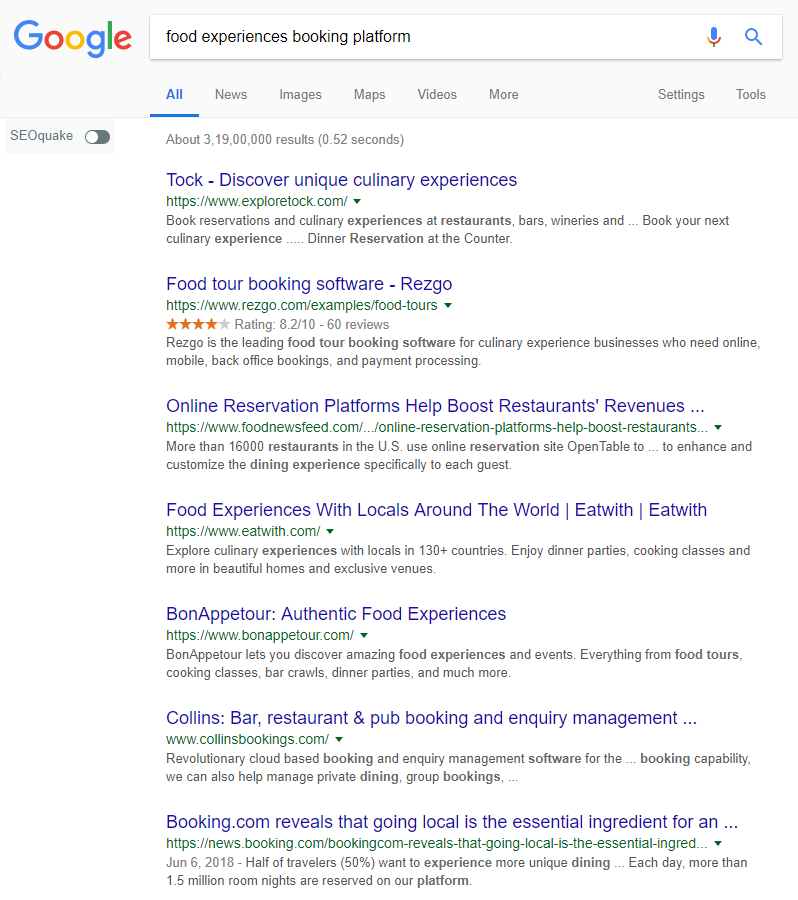Click the SEOquake label
Viewport: 798px width, 900px height.
click(41, 136)
